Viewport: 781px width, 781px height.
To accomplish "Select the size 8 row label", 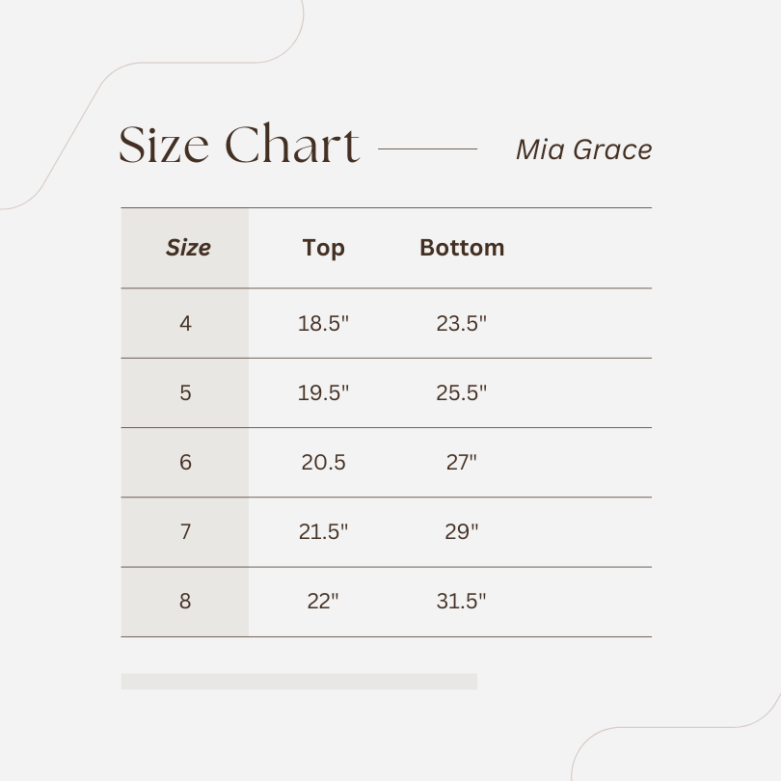I will pyautogui.click(x=185, y=601).
